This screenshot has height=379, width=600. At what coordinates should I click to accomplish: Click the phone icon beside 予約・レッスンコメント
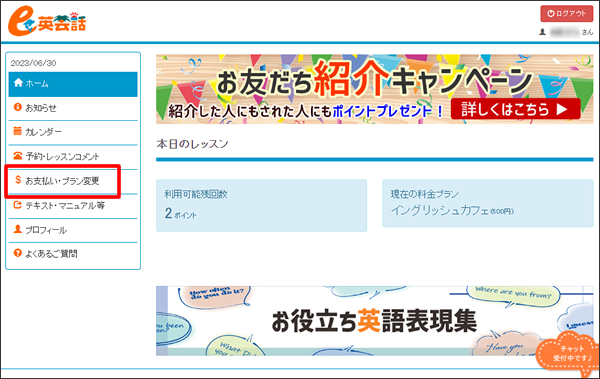(x=18, y=155)
